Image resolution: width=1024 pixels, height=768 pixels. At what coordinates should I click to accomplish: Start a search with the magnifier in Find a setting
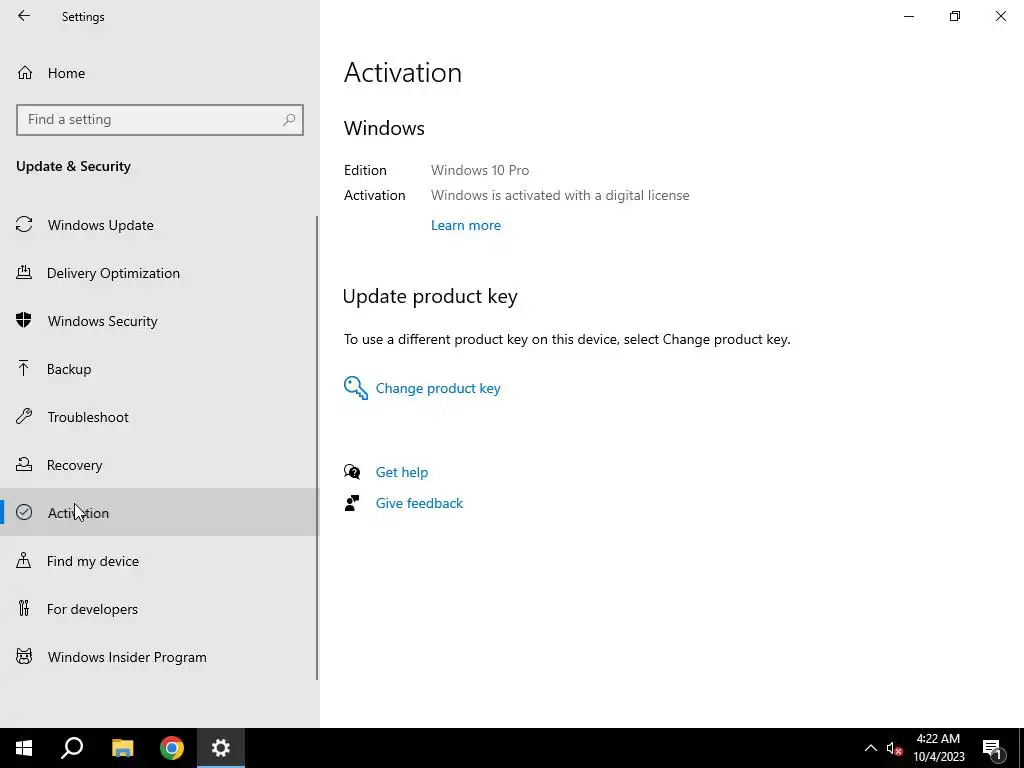point(289,120)
